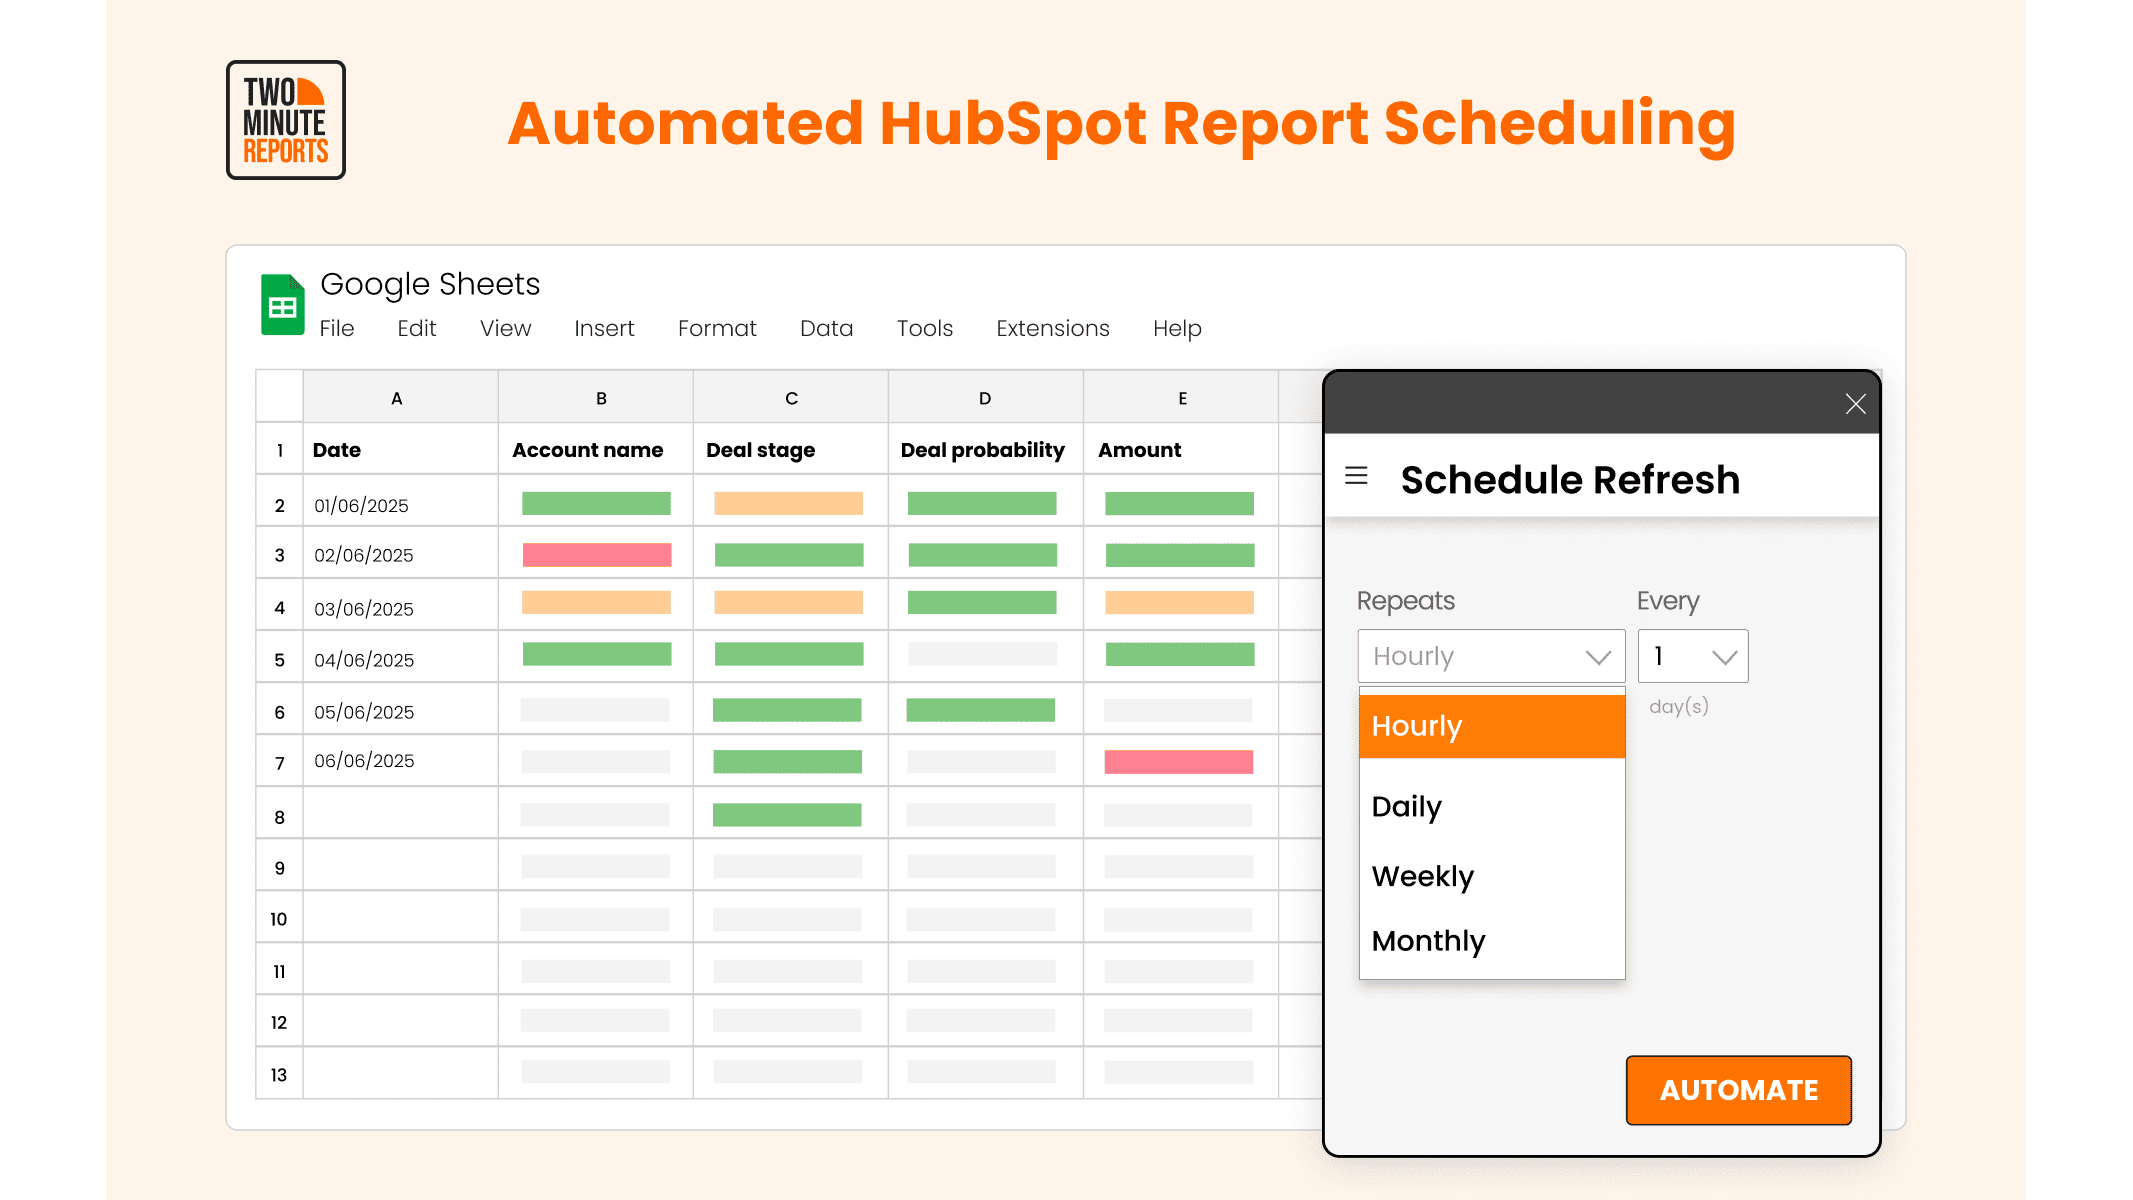
Task: Close the Schedule Refresh panel
Action: pyautogui.click(x=1855, y=404)
